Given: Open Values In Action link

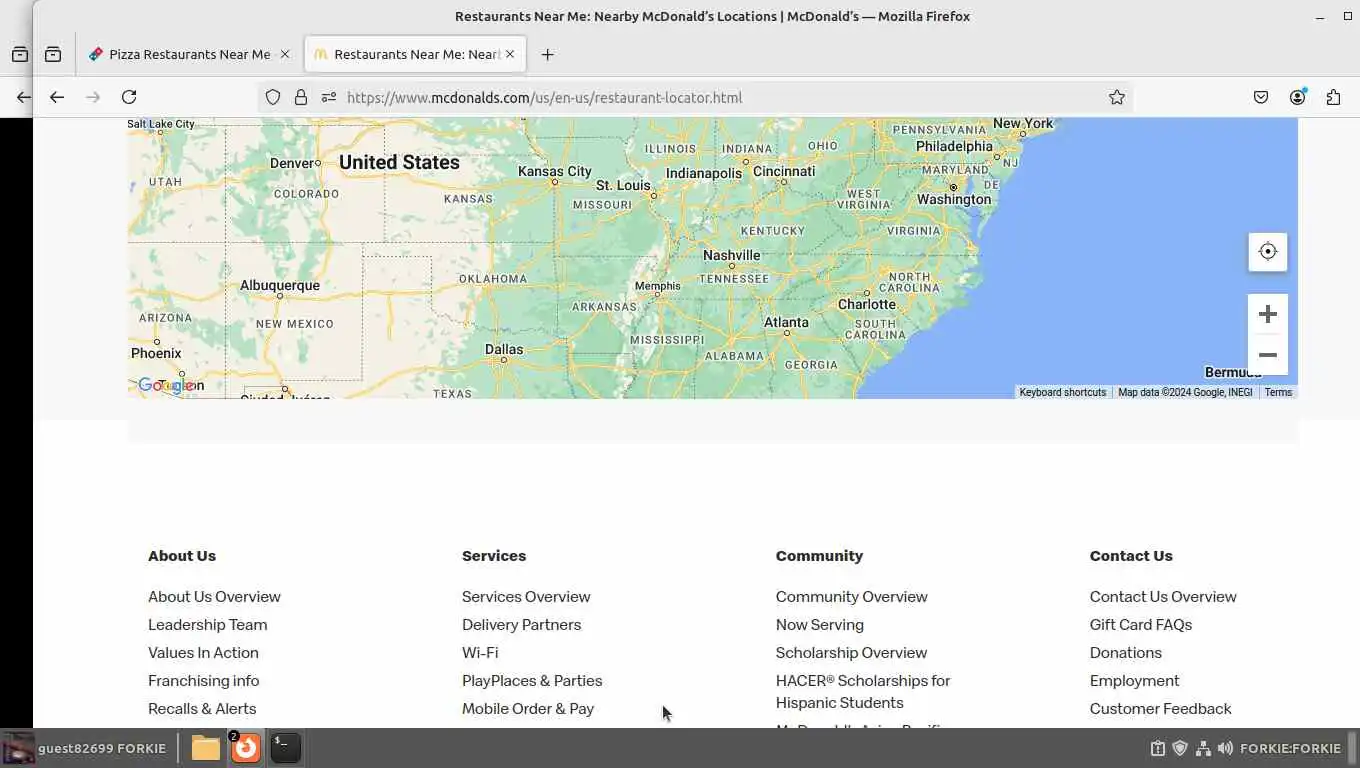Looking at the screenshot, I should pos(203,652).
